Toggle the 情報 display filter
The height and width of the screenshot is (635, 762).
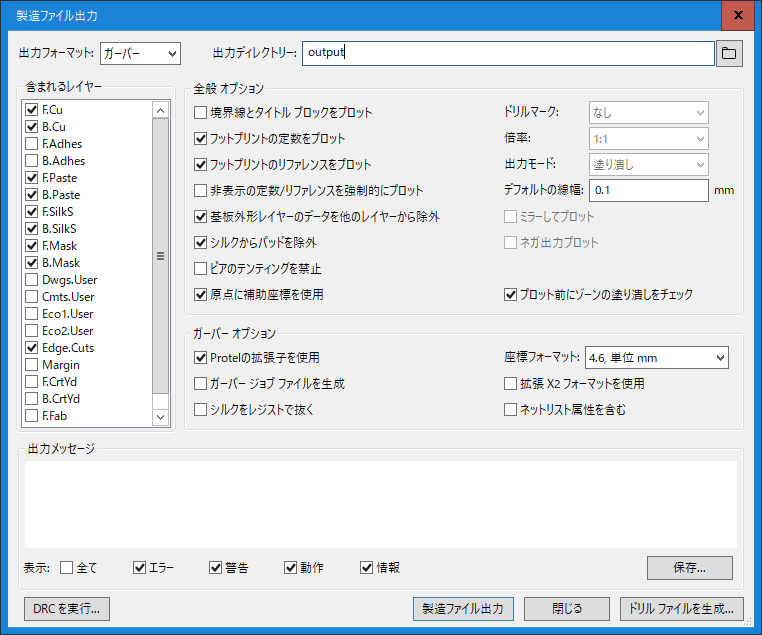pos(366,567)
